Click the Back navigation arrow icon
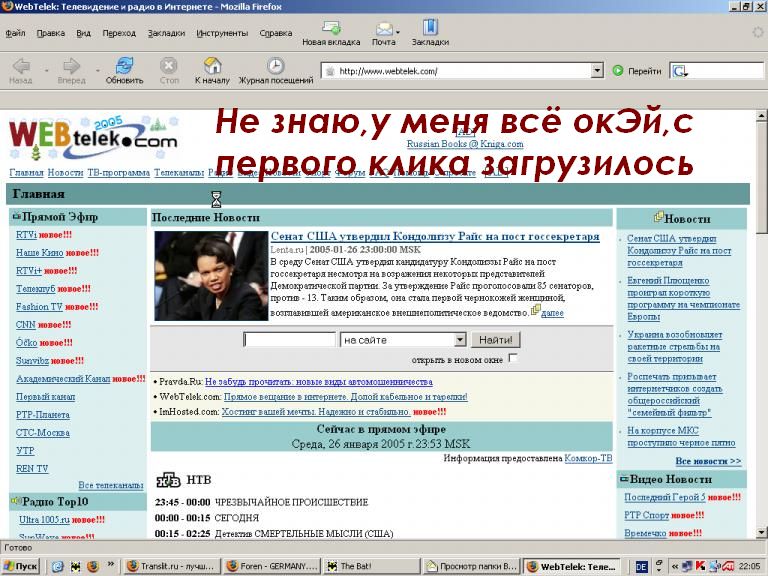The height and width of the screenshot is (576, 768). tap(20, 66)
